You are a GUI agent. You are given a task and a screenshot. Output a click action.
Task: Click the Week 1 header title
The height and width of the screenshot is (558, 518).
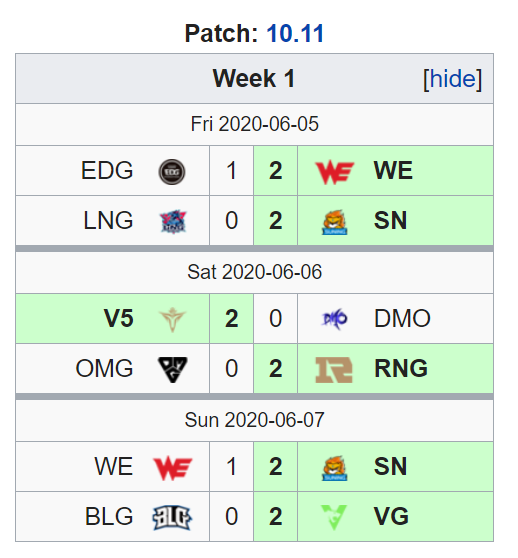tap(254, 78)
